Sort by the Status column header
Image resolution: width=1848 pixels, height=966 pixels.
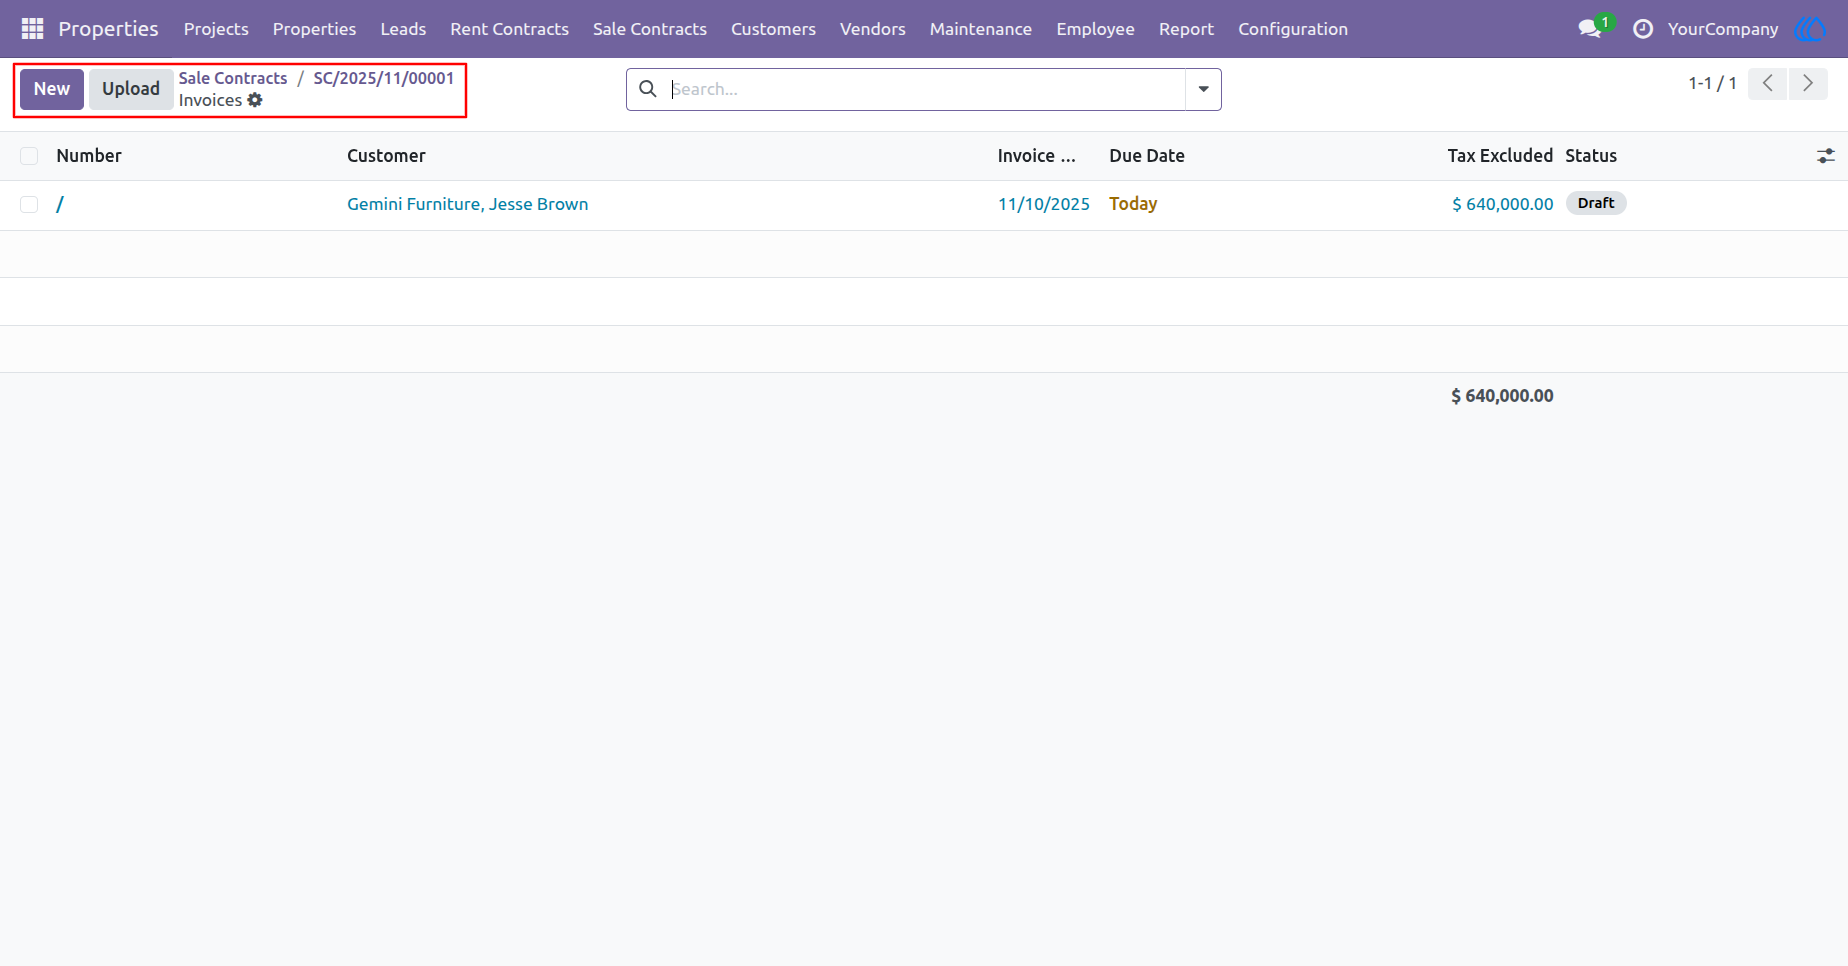click(x=1591, y=156)
